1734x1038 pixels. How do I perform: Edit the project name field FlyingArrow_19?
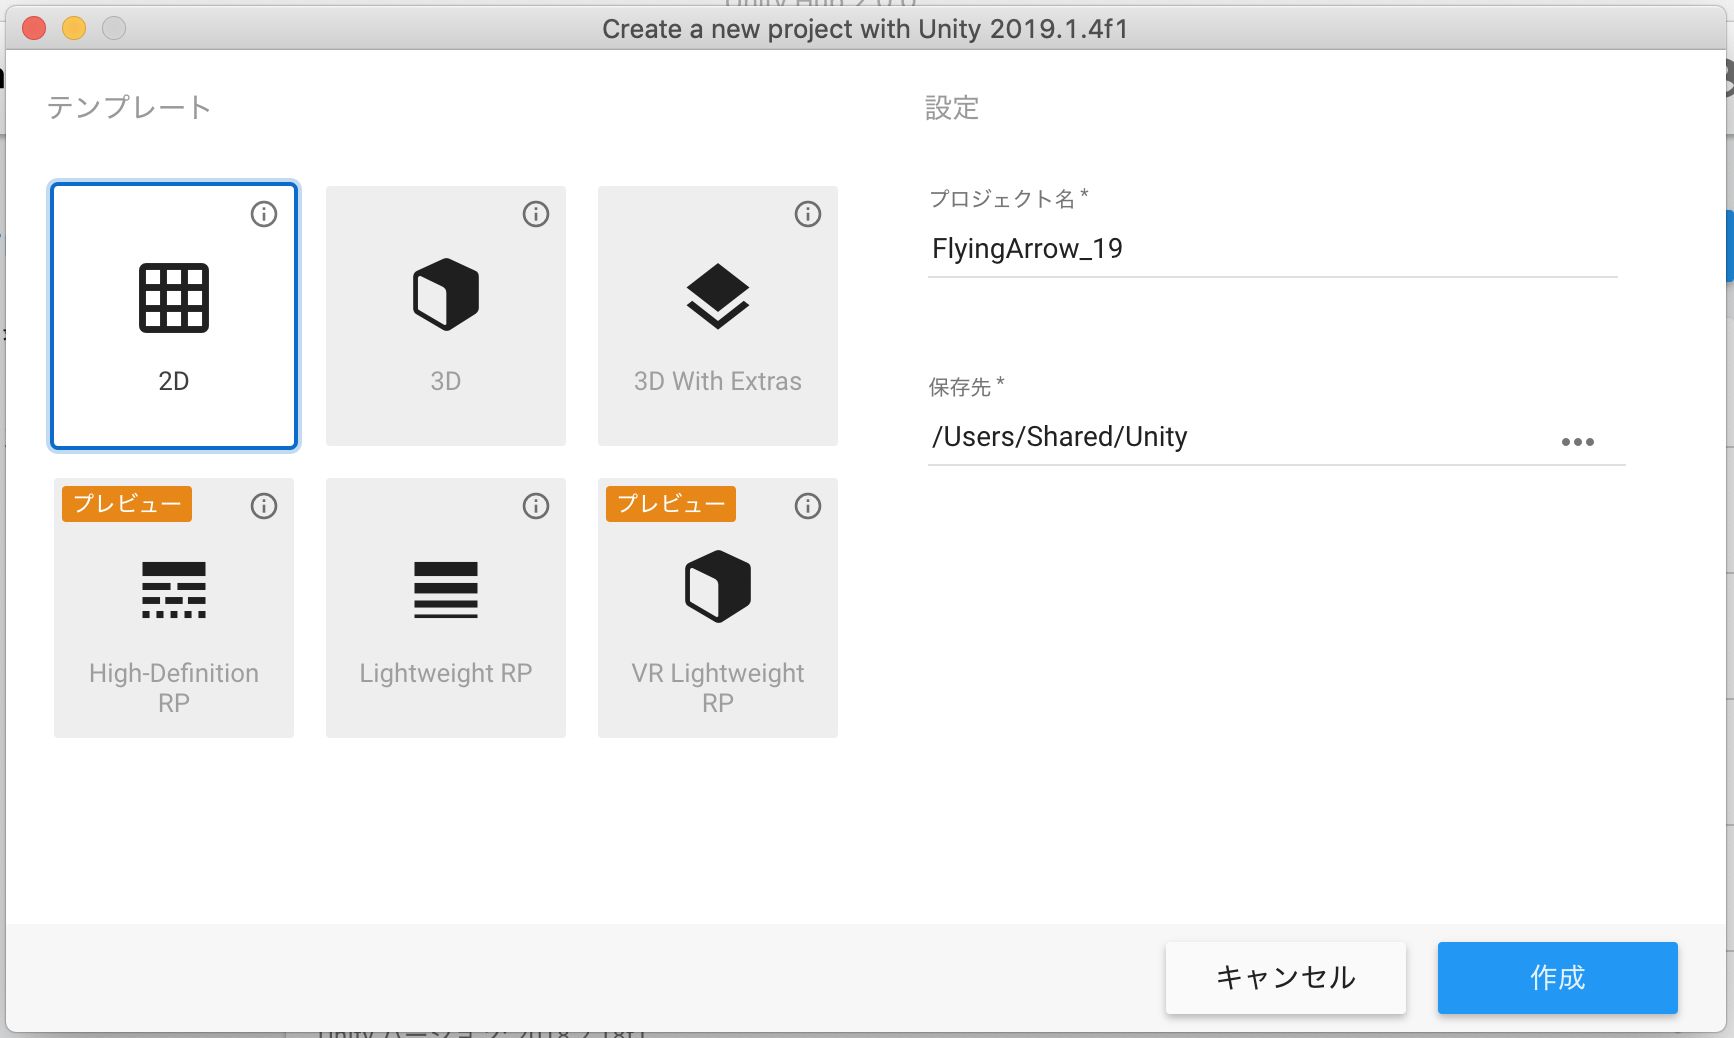click(1272, 249)
